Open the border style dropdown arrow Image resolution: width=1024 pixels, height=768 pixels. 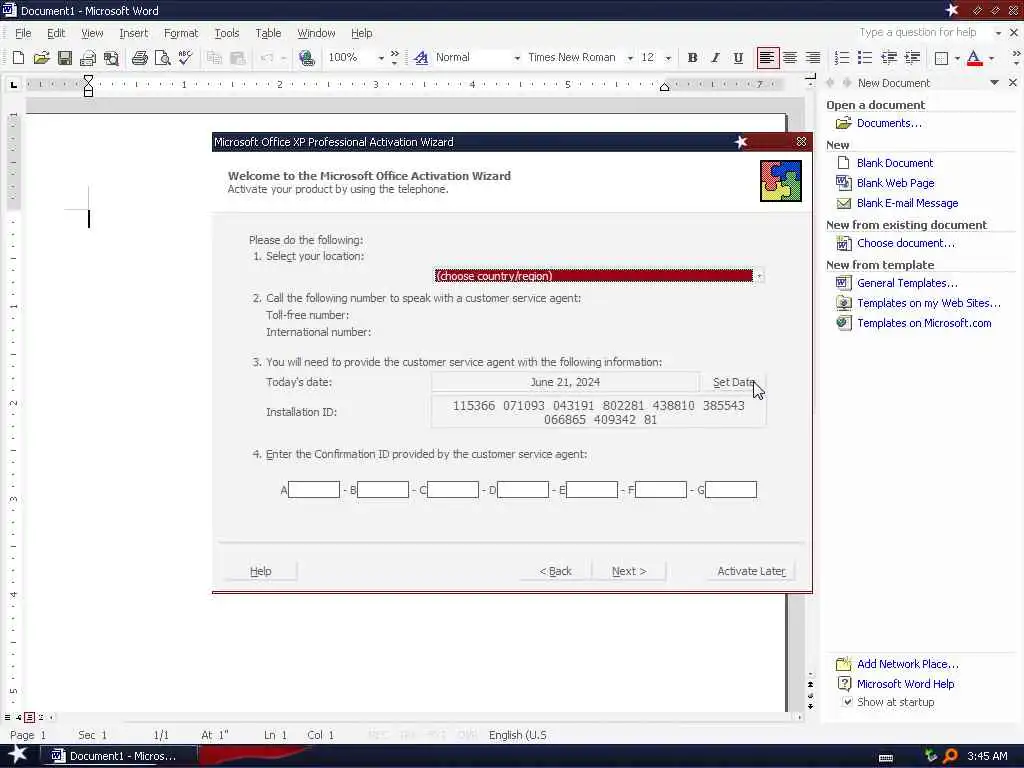pyautogui.click(x=957, y=58)
